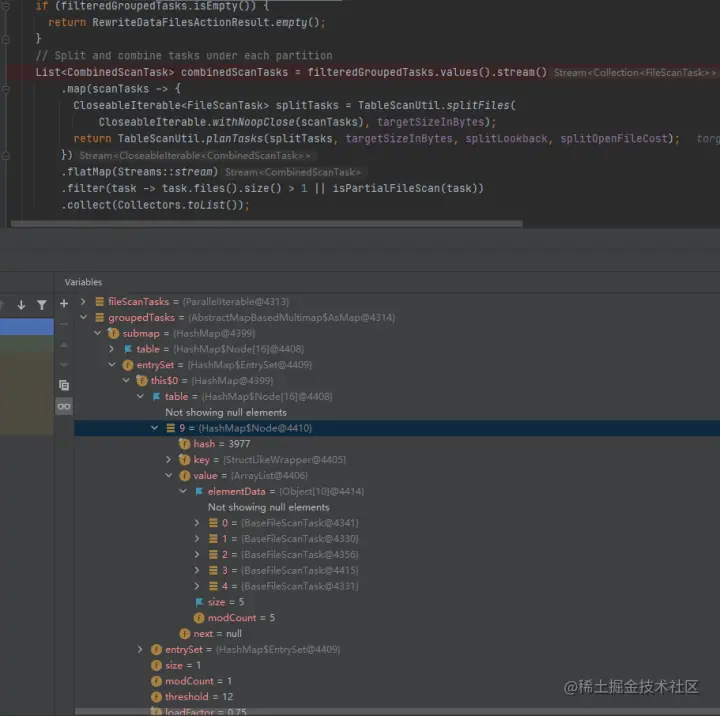Select the size = 1 row
Screen dimensions: 720x716
(397, 665)
